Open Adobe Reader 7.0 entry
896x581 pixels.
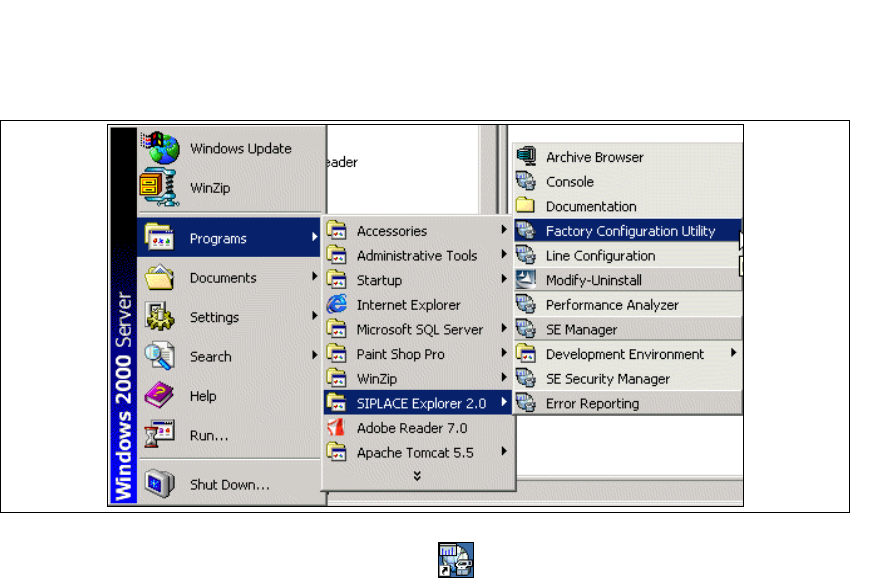[x=418, y=427]
